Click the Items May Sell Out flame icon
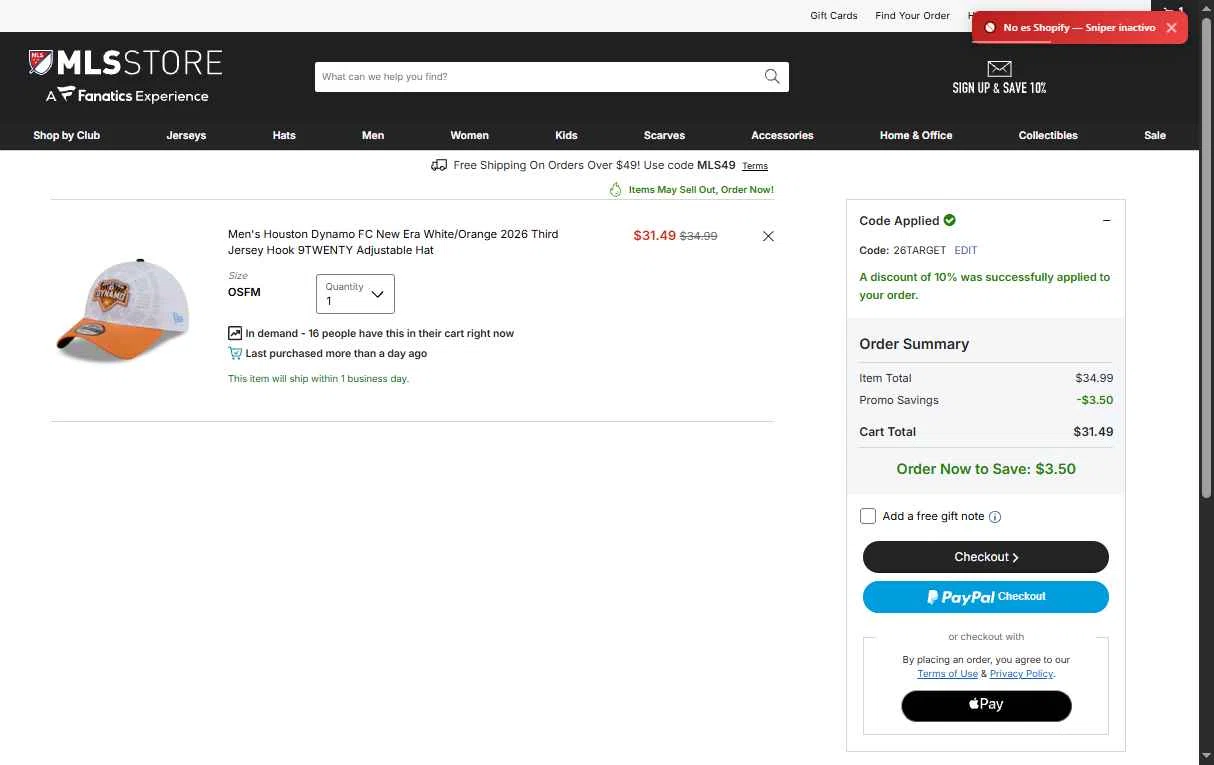Image resolution: width=1214 pixels, height=765 pixels. 616,189
